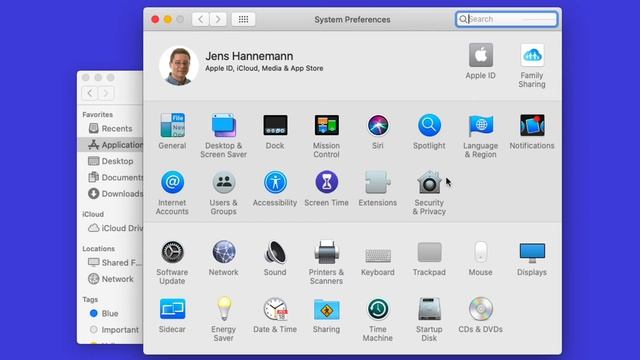Select Applications in Finder sidebar

click(111, 145)
